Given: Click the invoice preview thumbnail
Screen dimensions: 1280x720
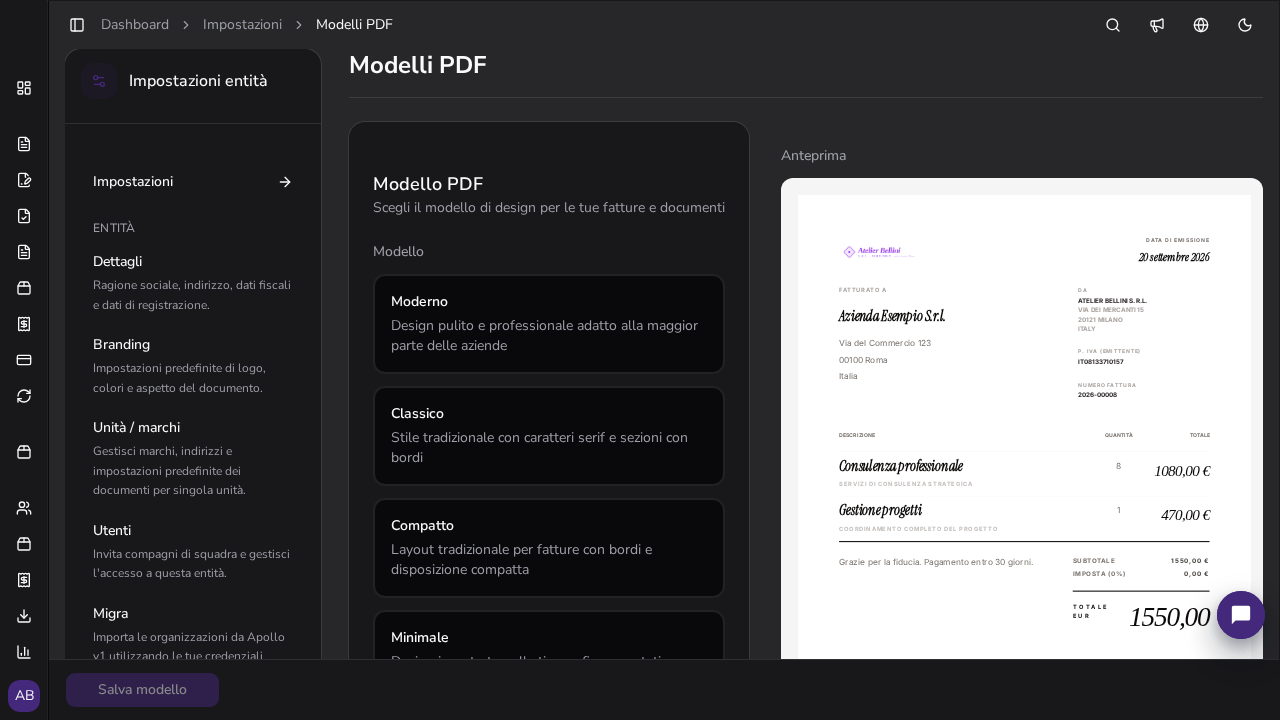Looking at the screenshot, I should tap(1022, 419).
